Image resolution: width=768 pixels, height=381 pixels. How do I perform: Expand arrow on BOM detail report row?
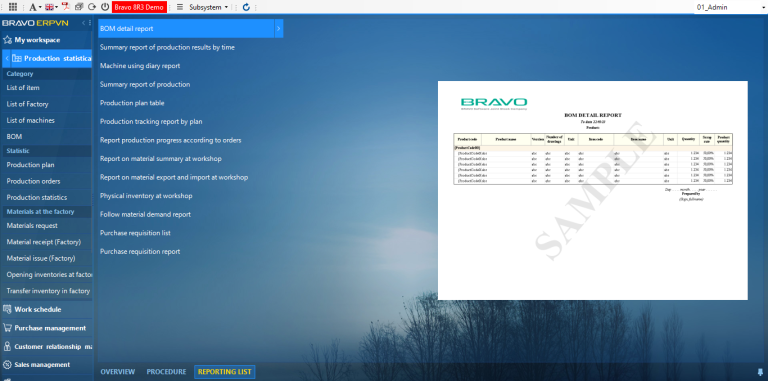tap(278, 29)
